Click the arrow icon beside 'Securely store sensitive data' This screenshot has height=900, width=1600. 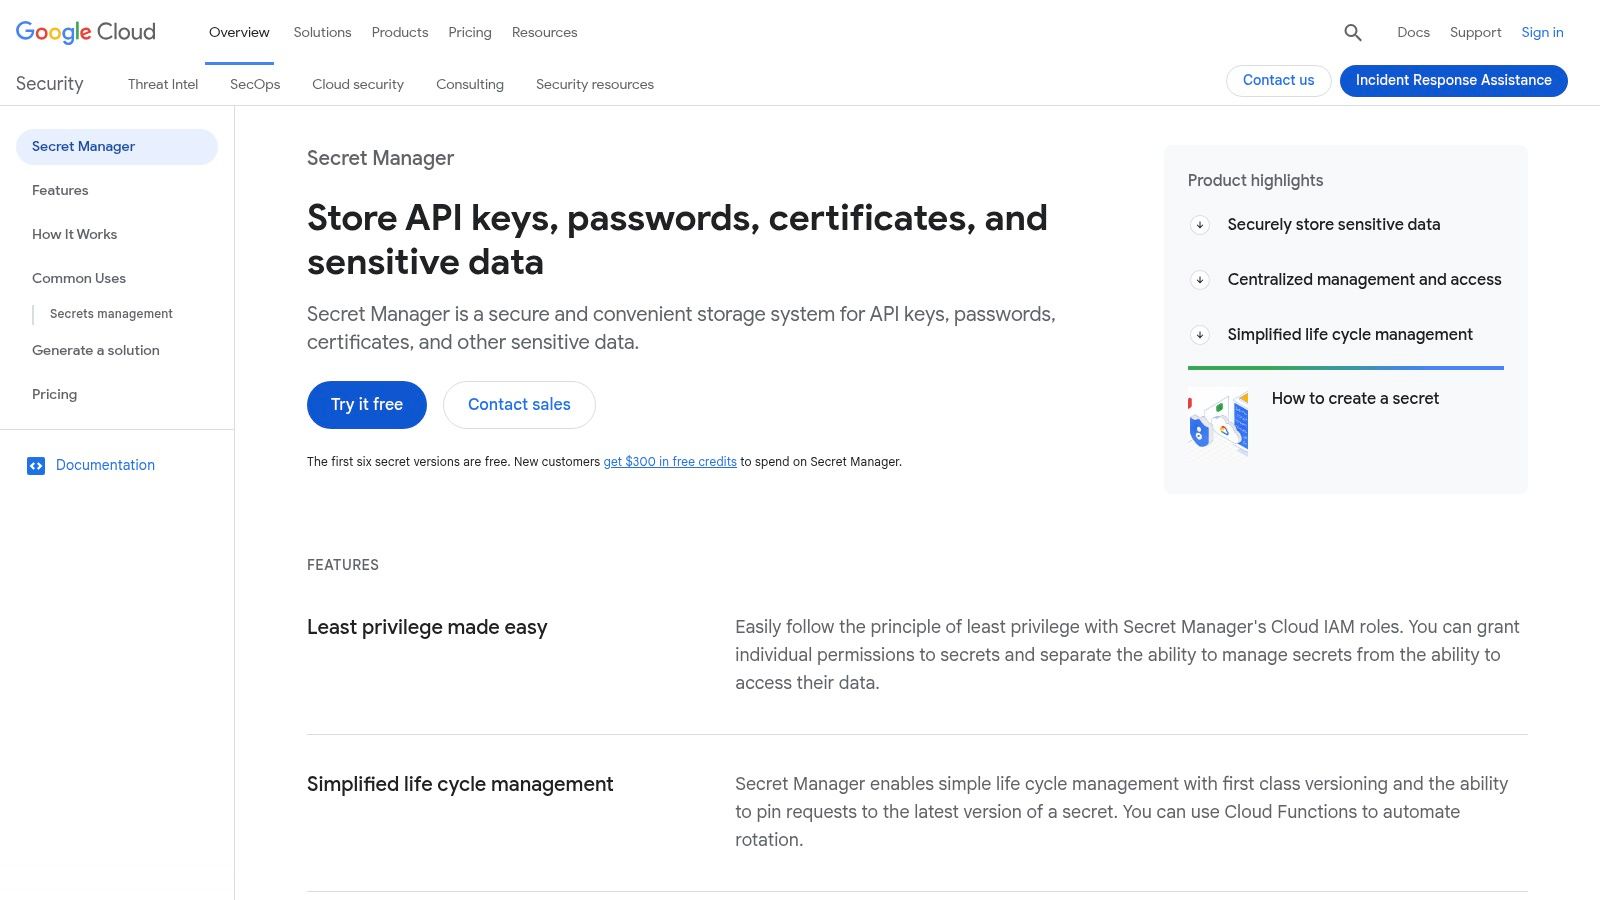[1199, 225]
